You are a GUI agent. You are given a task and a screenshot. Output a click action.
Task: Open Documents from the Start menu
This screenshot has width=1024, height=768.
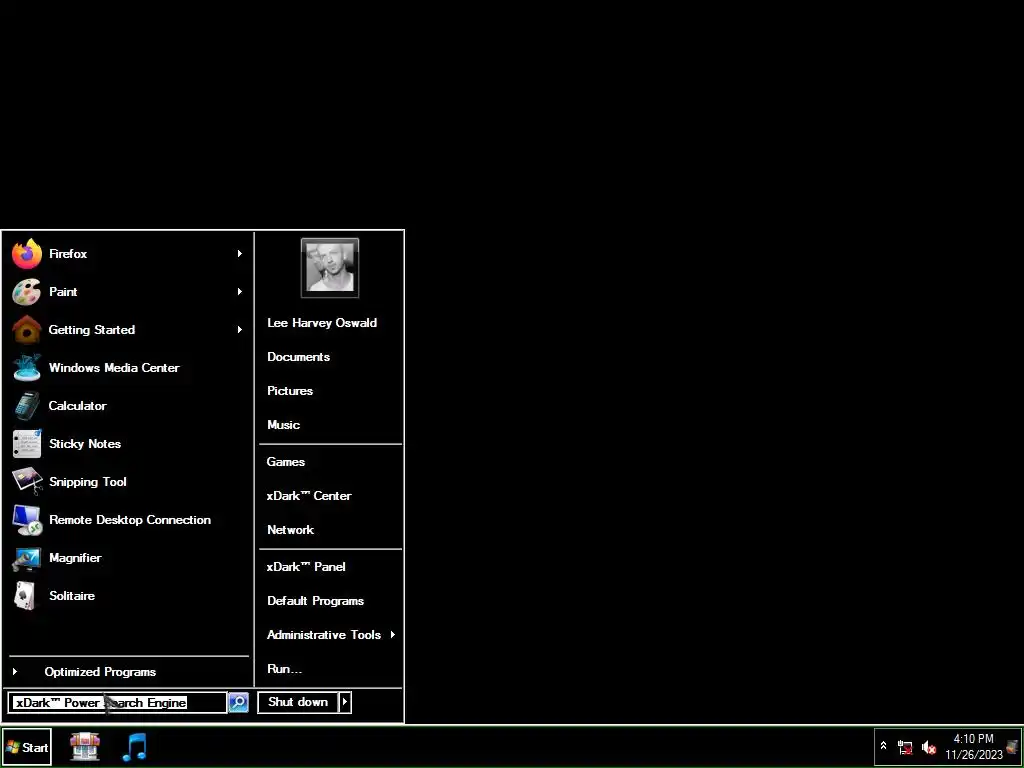click(x=298, y=357)
